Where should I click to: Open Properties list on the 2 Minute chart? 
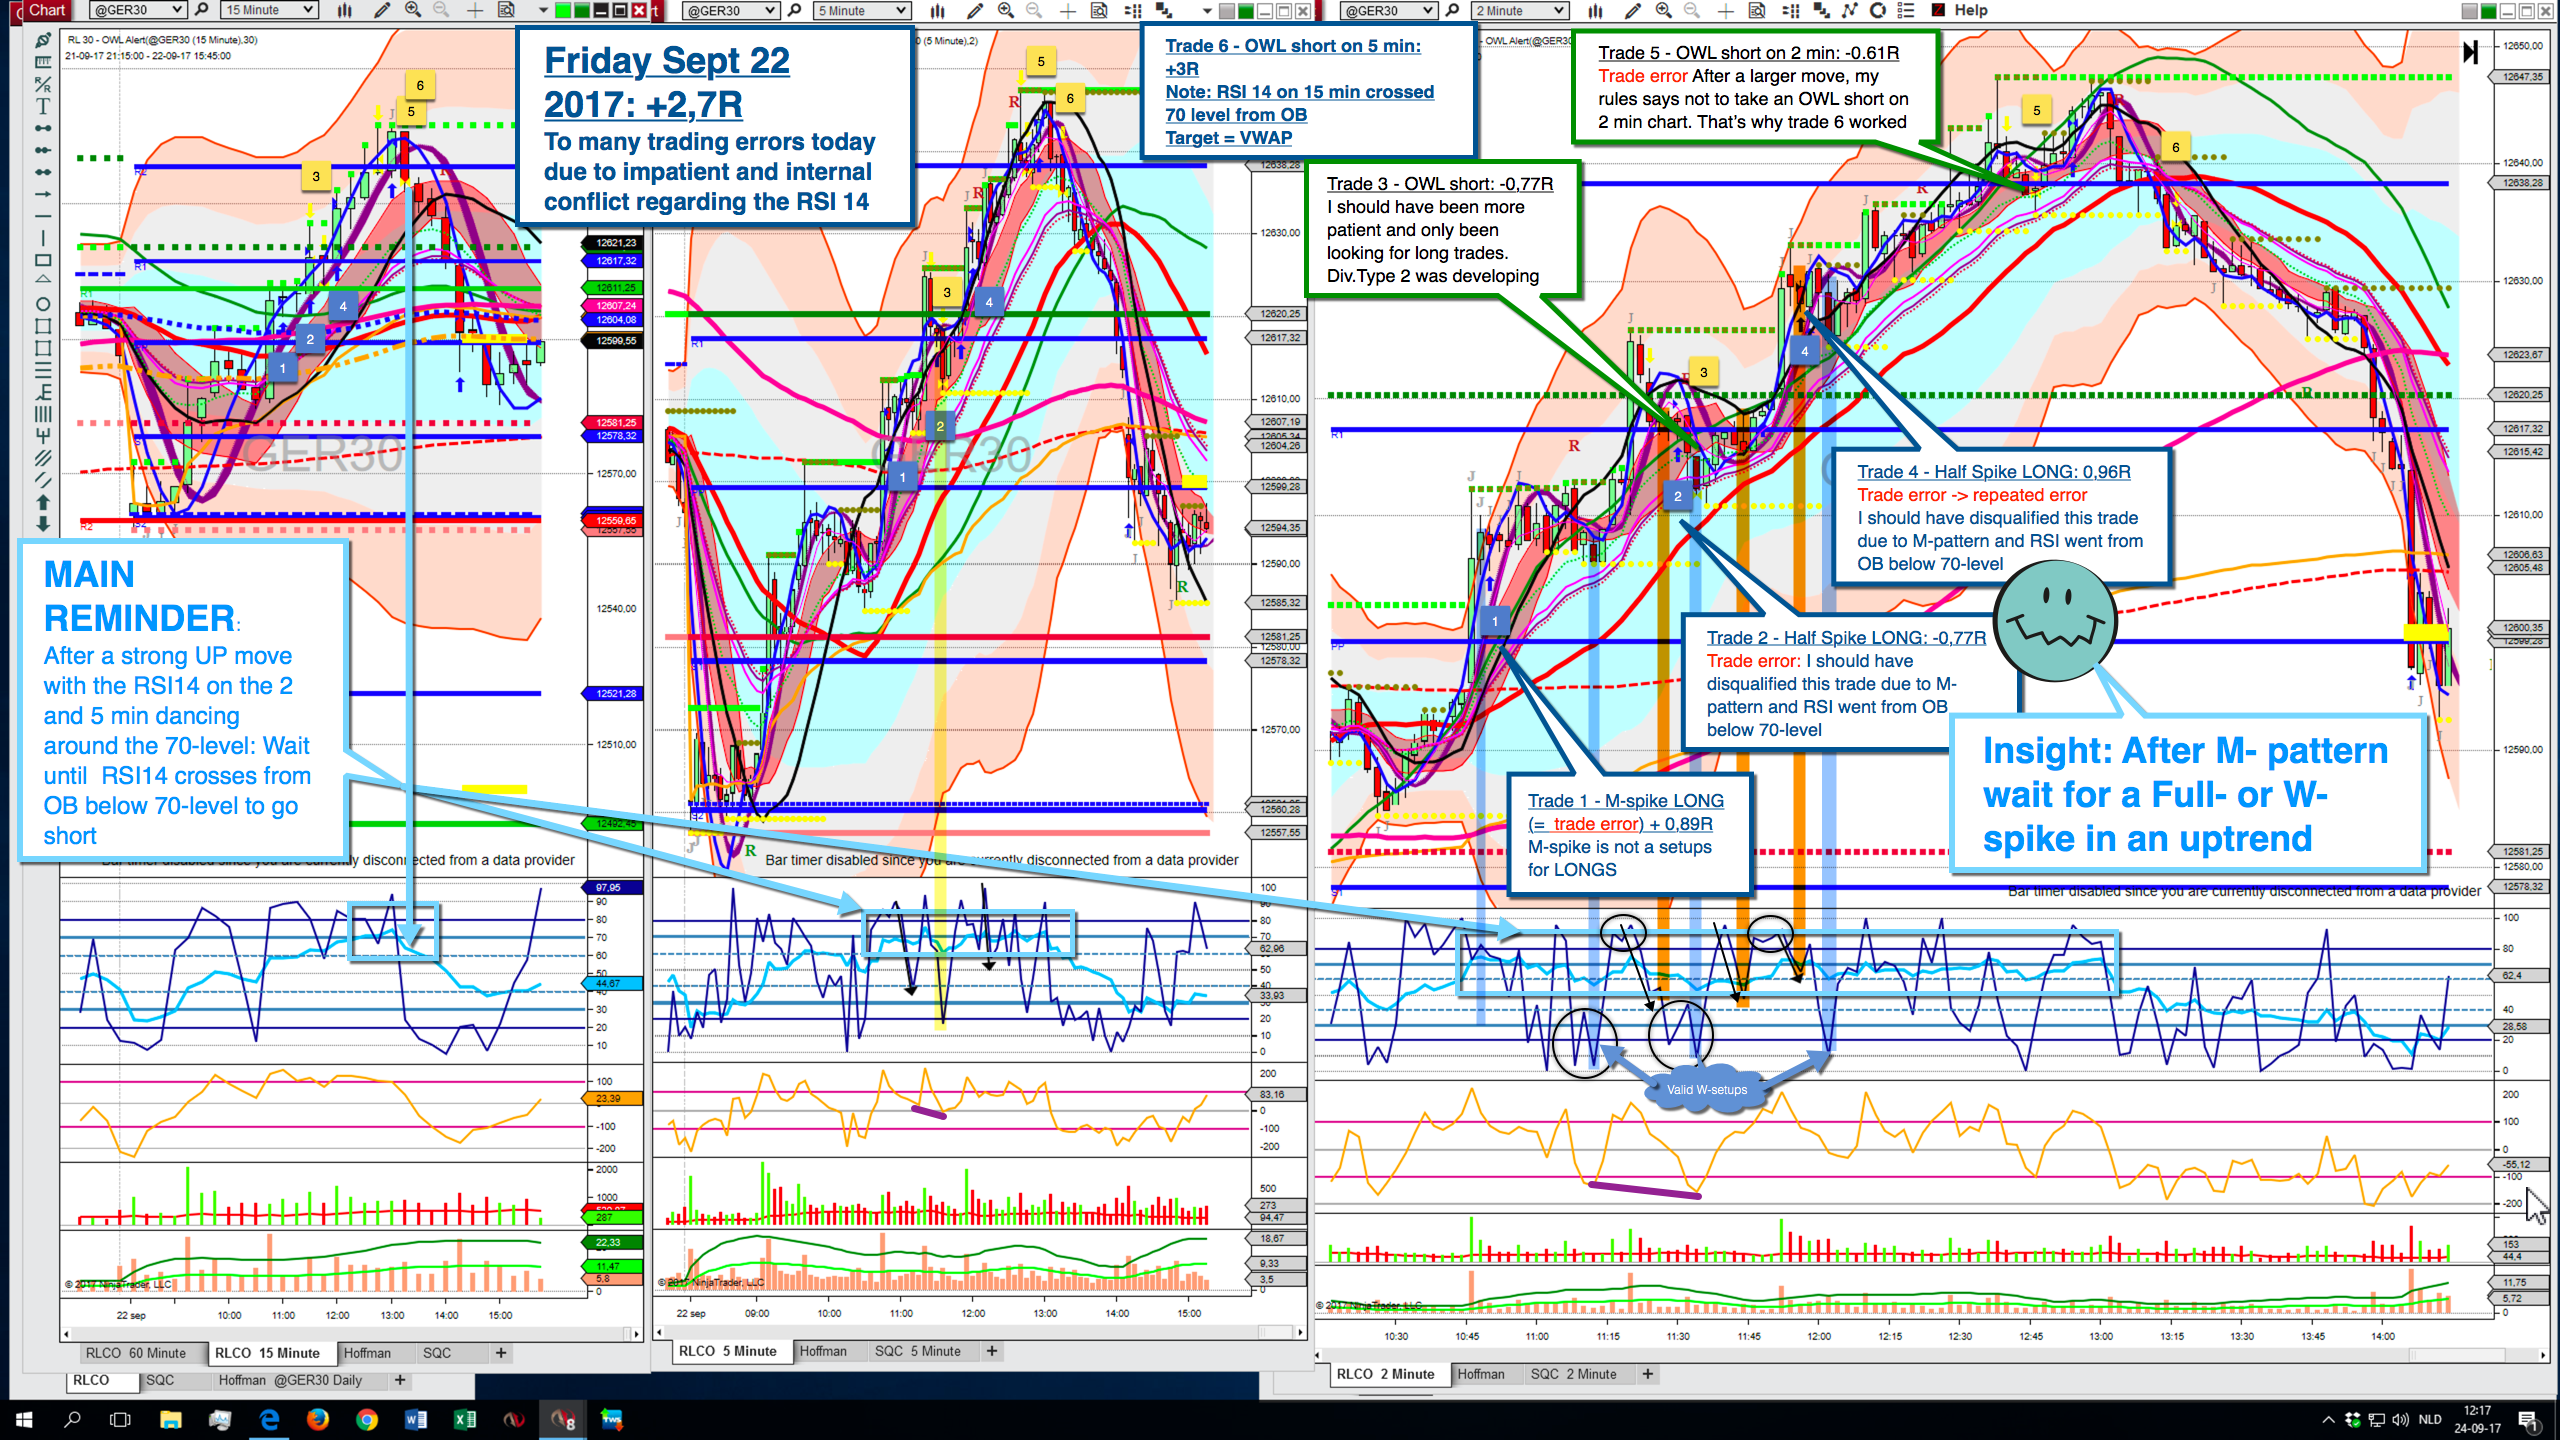point(1906,10)
